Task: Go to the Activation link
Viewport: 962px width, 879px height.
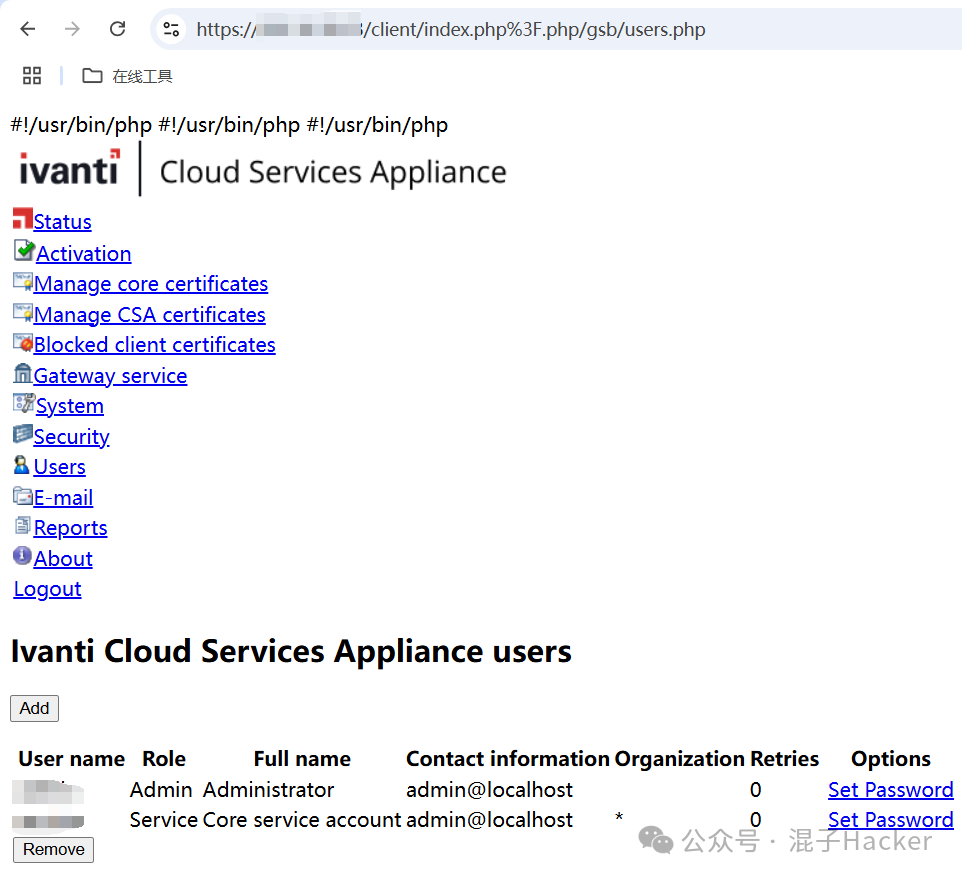Action: point(83,254)
